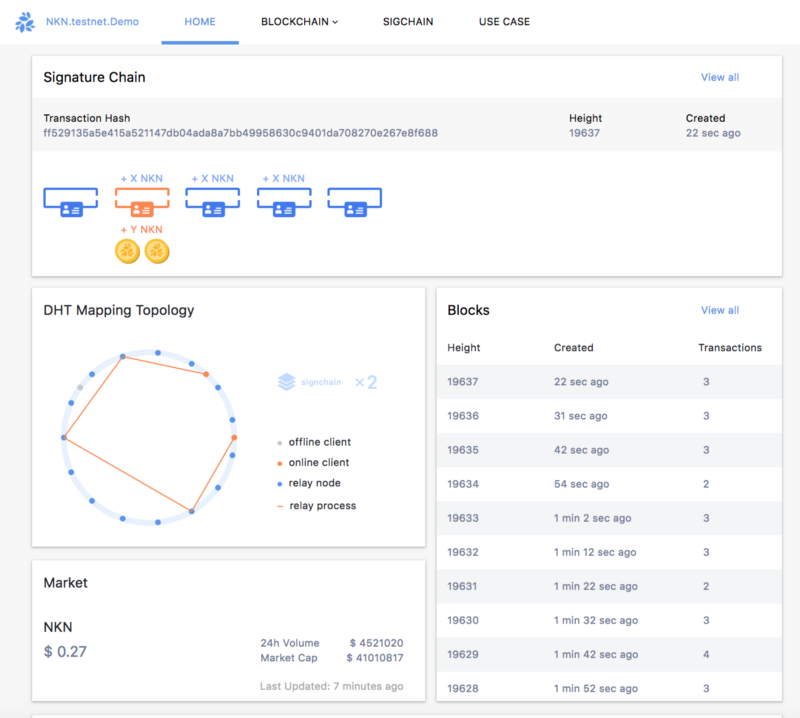This screenshot has height=718, width=800.
Task: Click NKN price $ 0.27
Action: coord(65,652)
